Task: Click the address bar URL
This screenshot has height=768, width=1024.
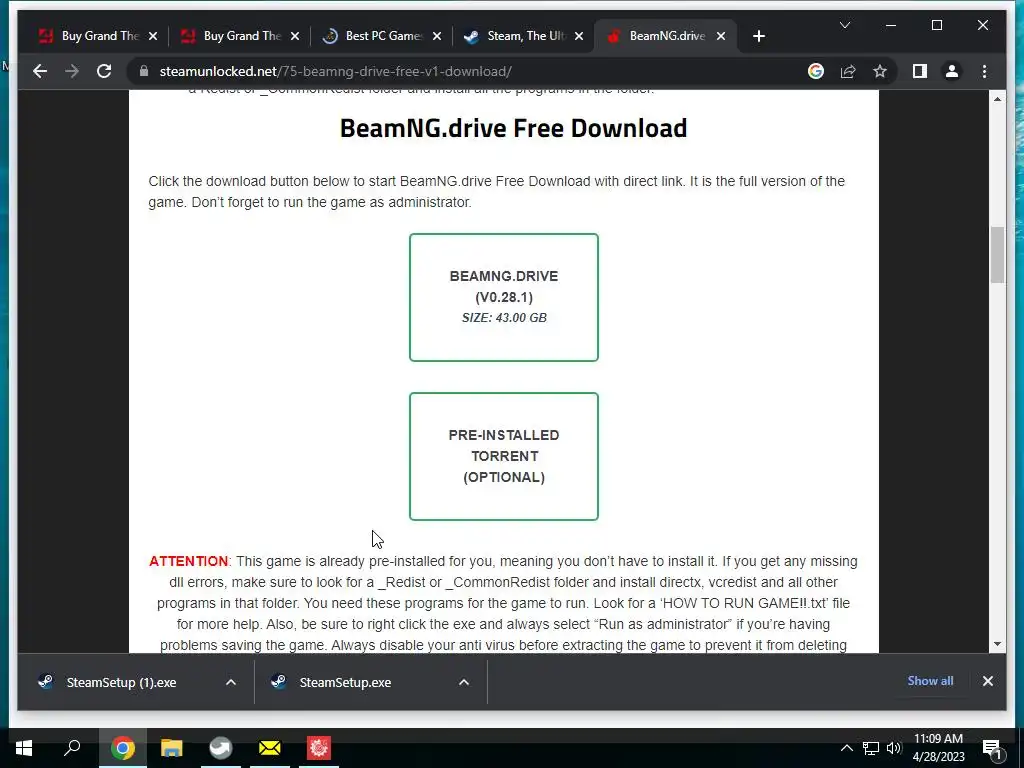Action: (336, 71)
